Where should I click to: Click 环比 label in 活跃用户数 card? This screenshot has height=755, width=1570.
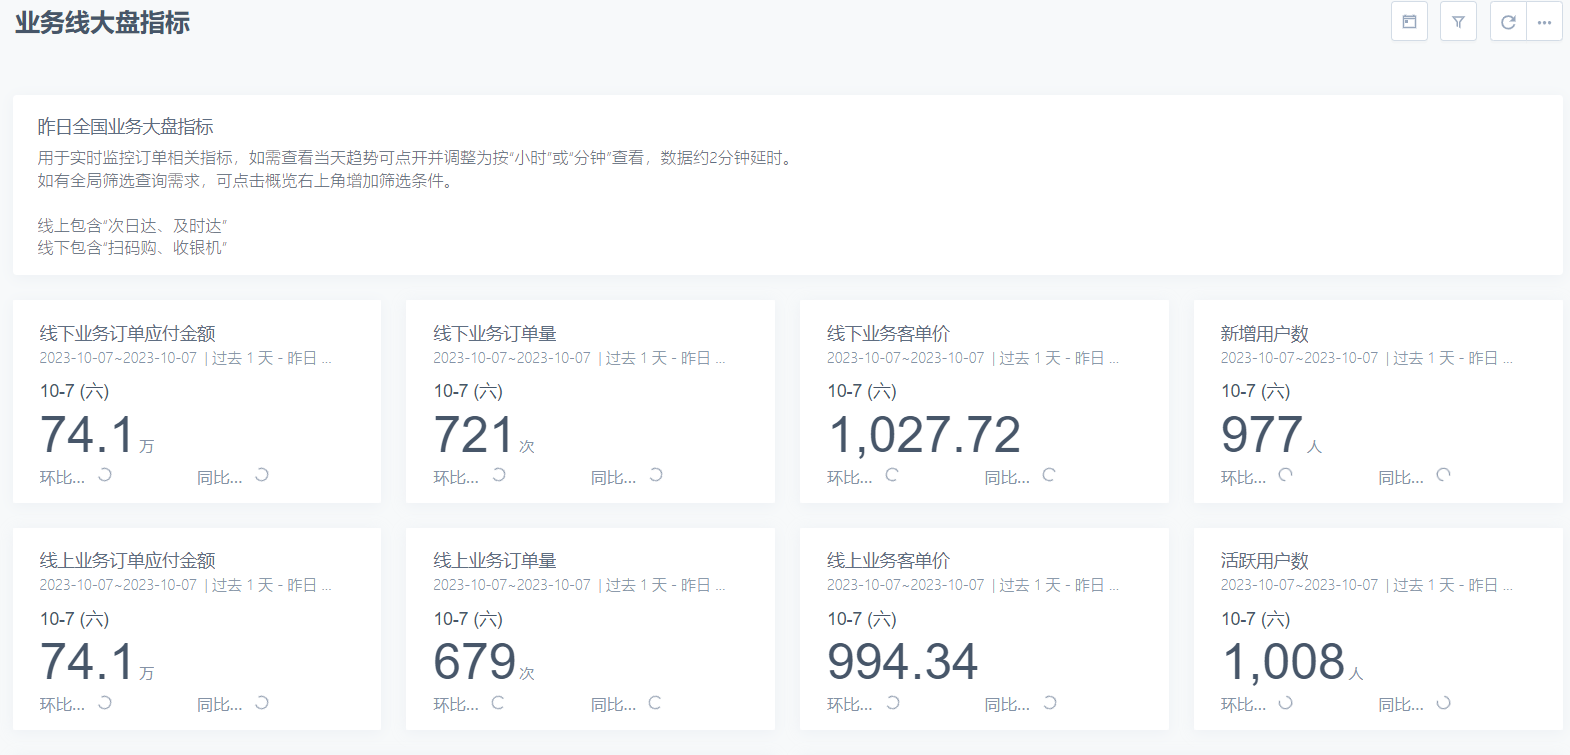point(1243,705)
